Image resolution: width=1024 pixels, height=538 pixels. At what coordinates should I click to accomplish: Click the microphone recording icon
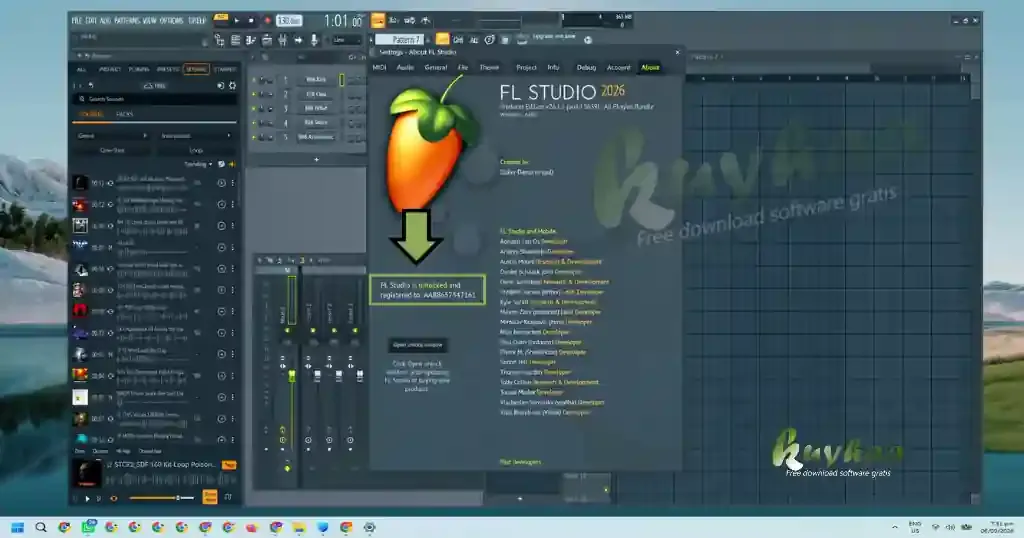click(x=314, y=40)
